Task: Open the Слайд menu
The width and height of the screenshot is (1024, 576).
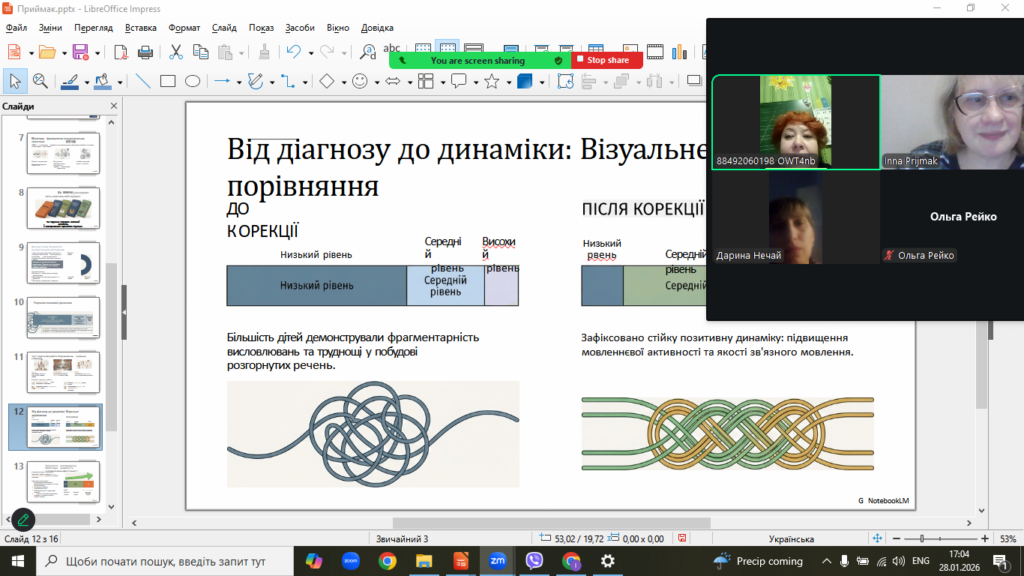Action: pyautogui.click(x=224, y=28)
